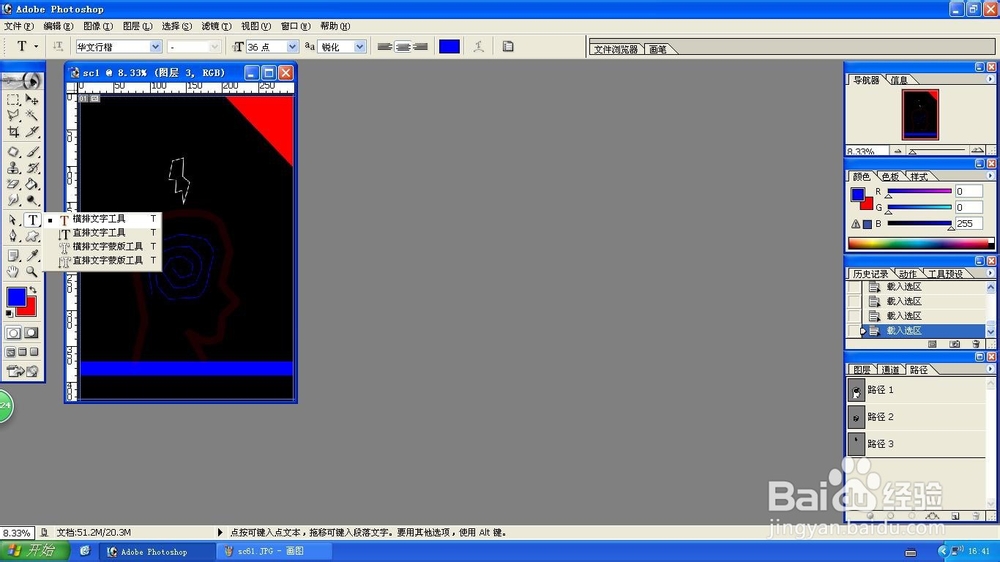Select the Dodge tool
The width and height of the screenshot is (1000, 562).
pyautogui.click(x=32, y=200)
